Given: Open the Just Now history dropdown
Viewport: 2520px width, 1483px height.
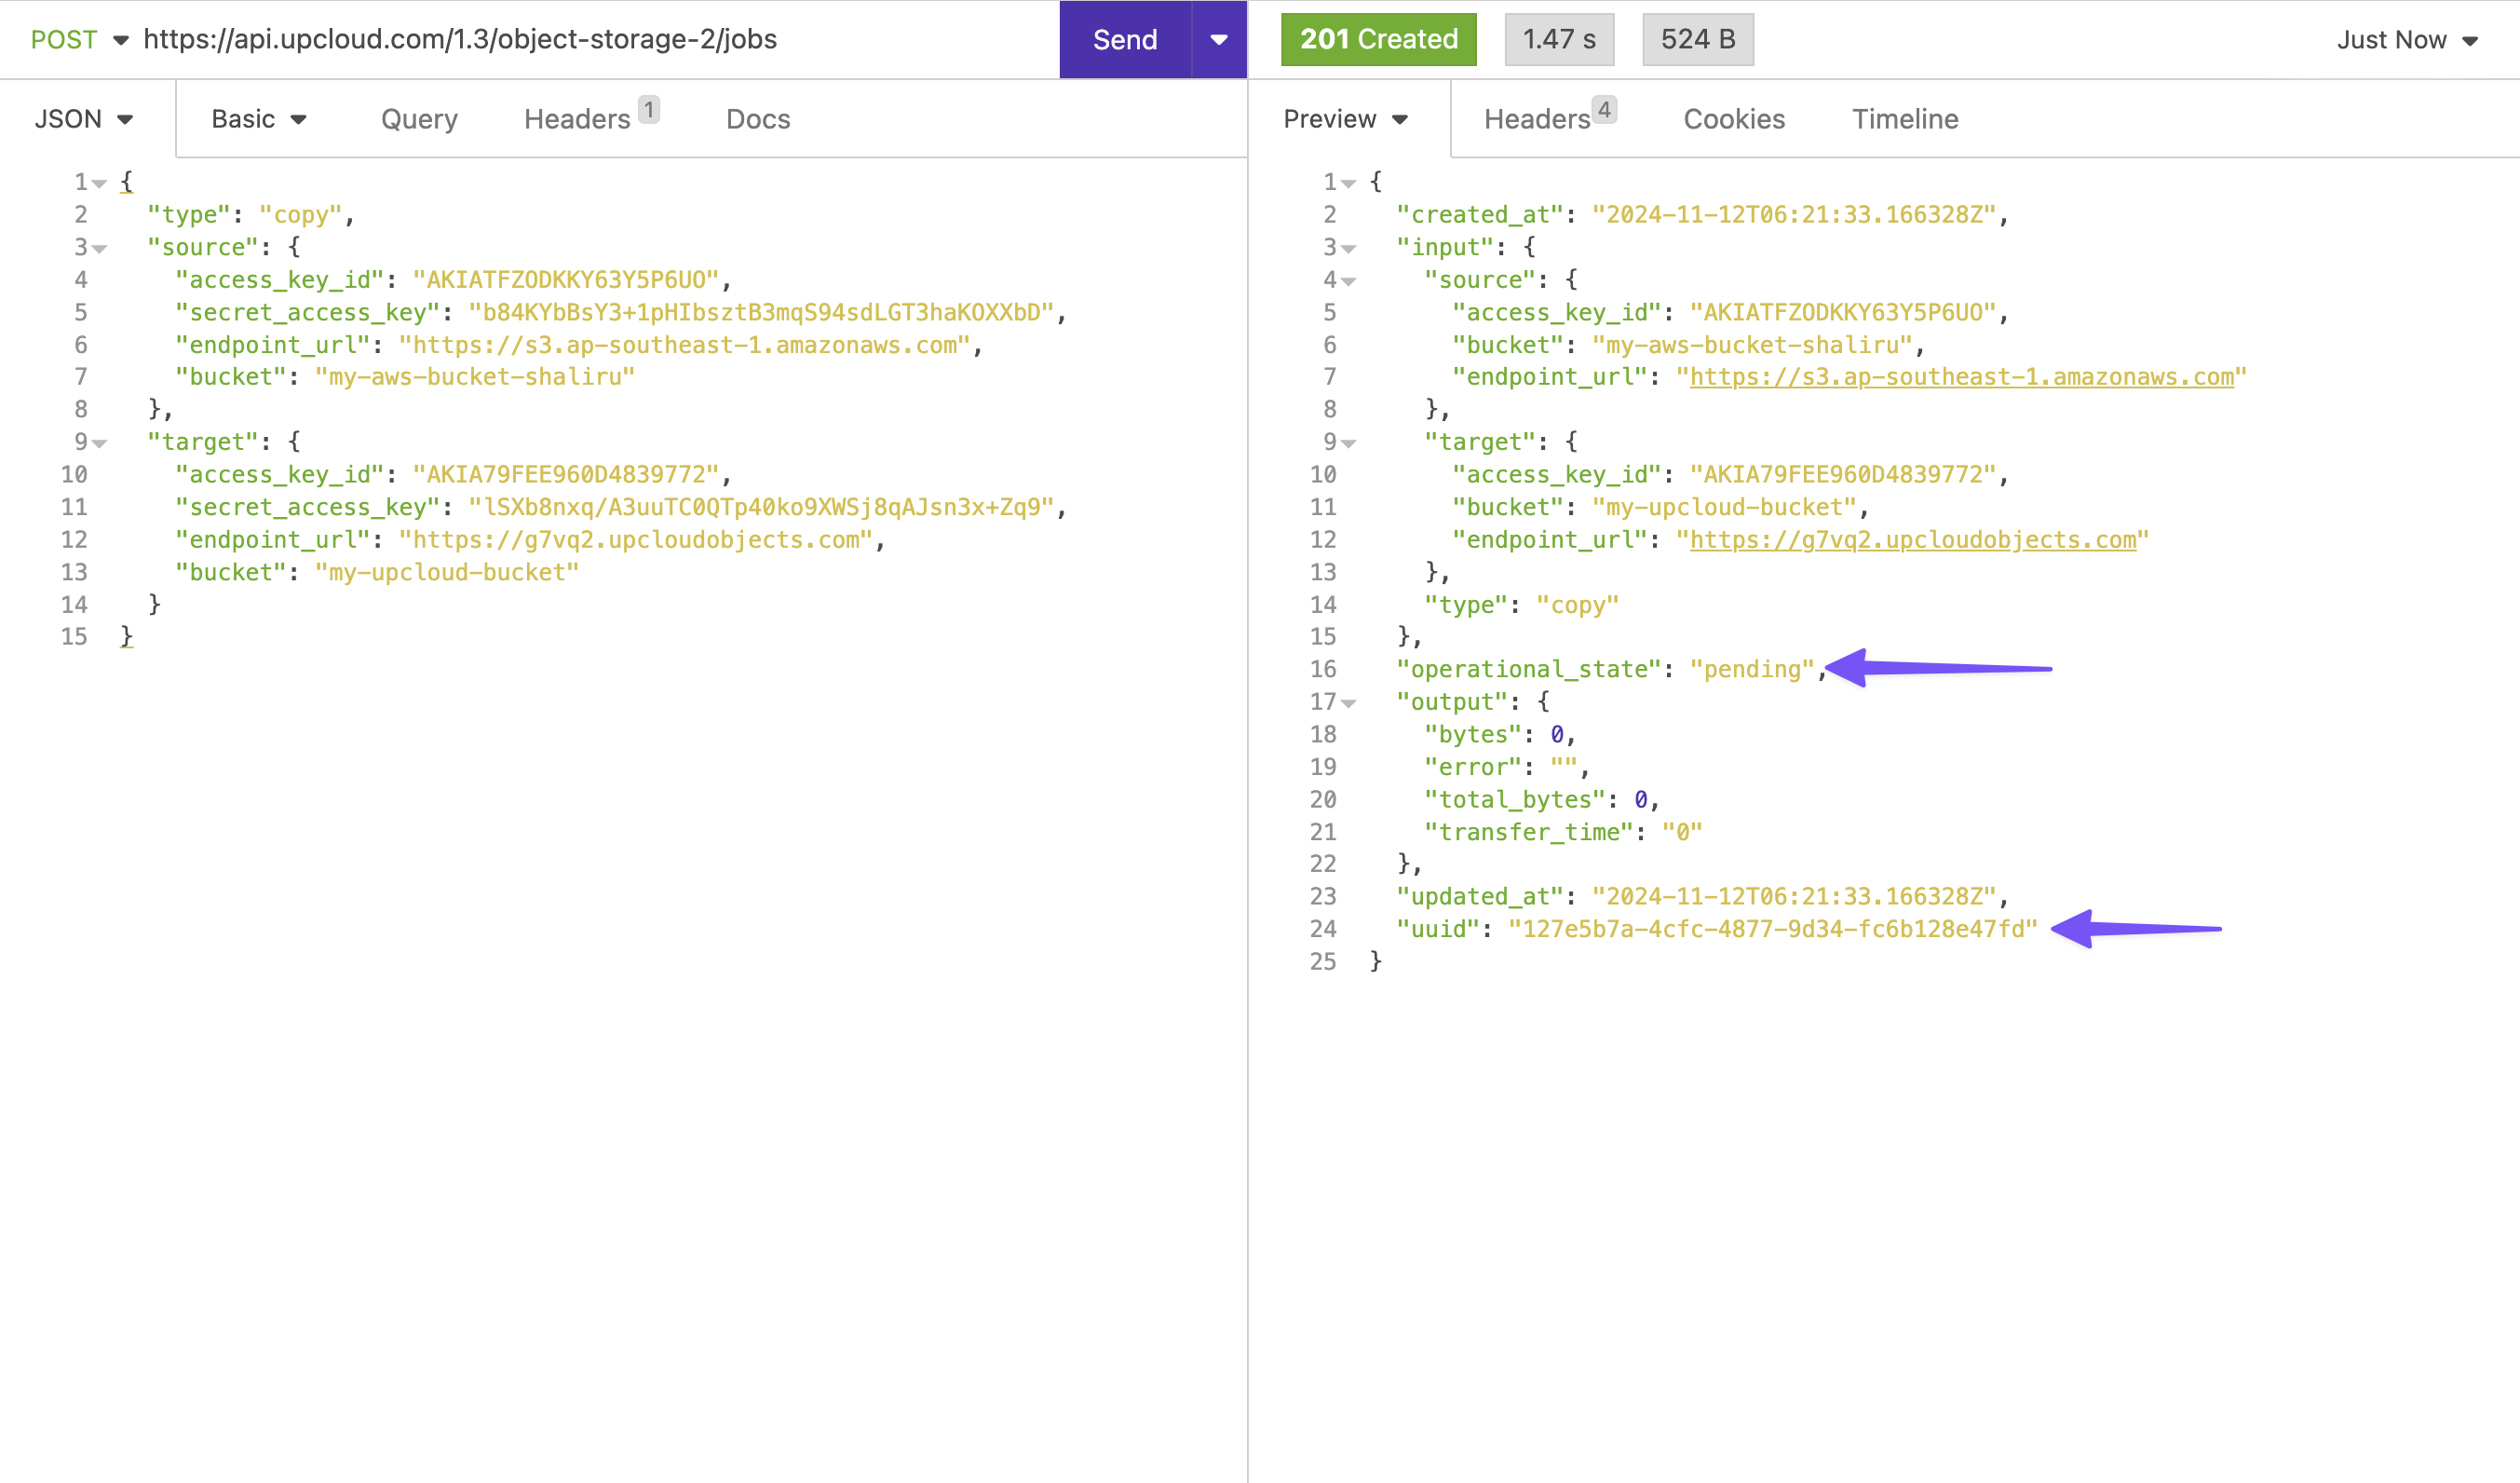Looking at the screenshot, I should pyautogui.click(x=2406, y=40).
